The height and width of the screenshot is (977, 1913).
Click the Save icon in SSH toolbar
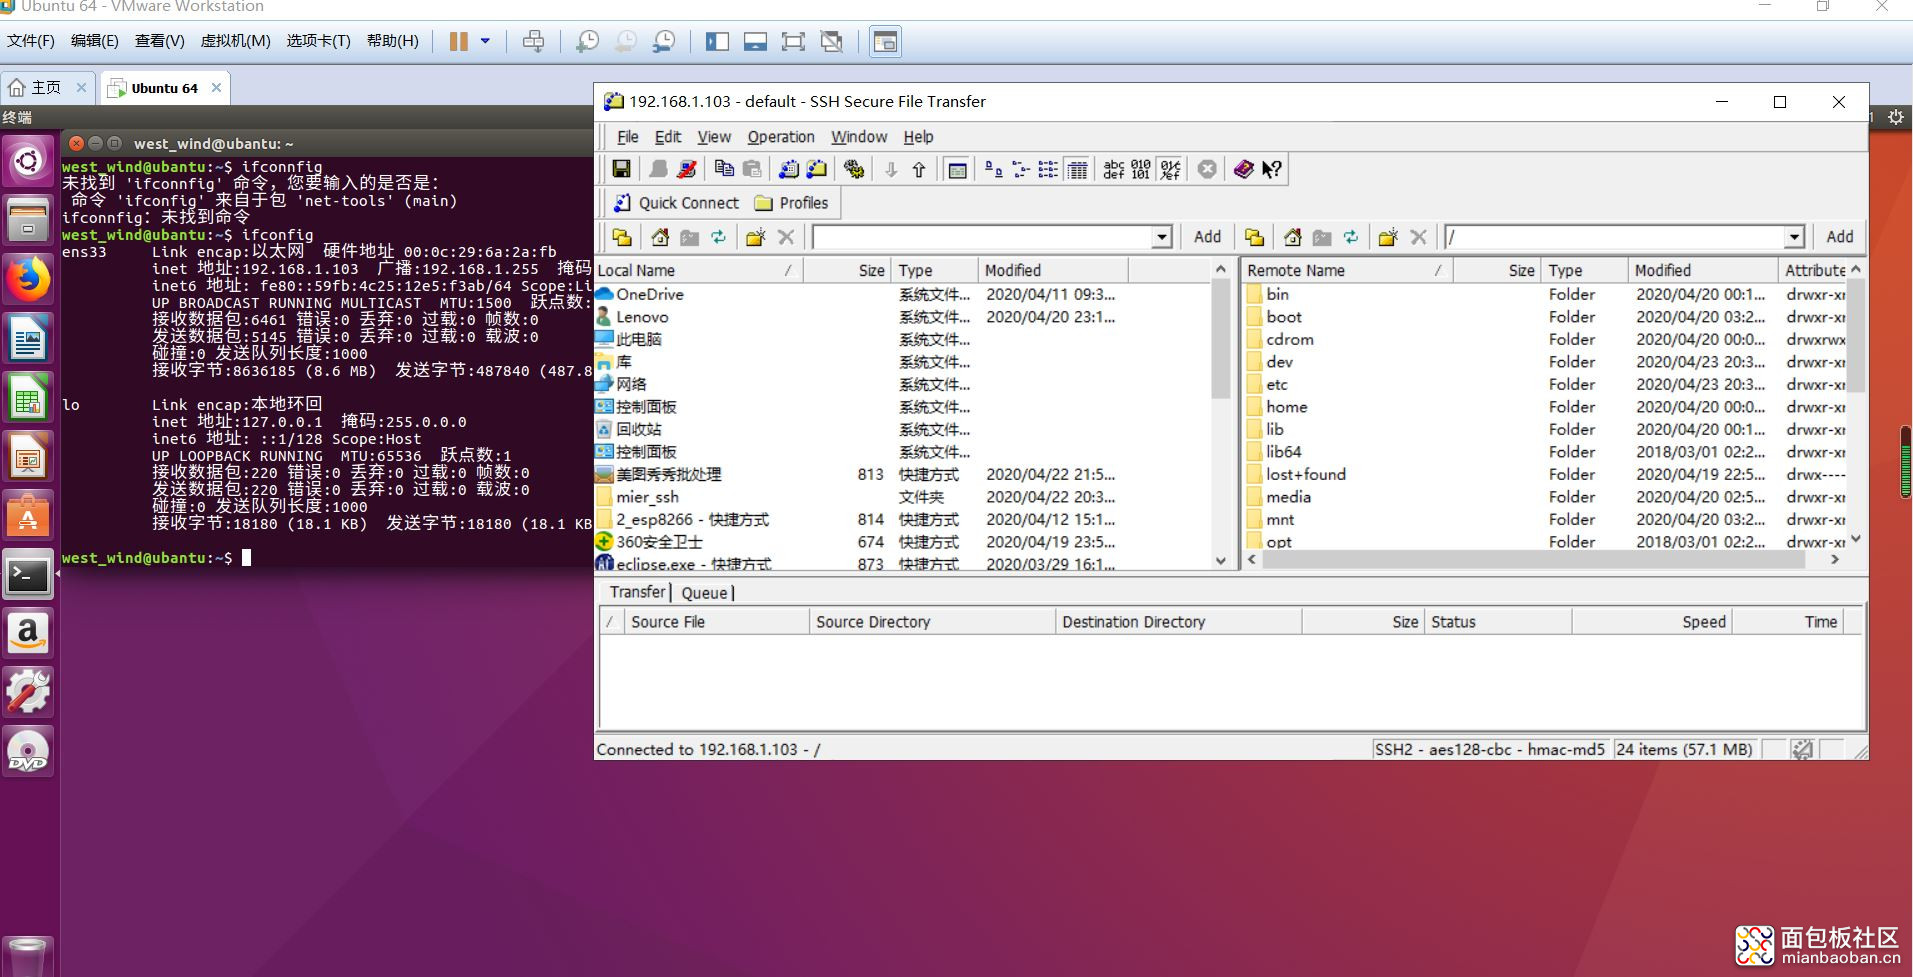[x=621, y=169]
